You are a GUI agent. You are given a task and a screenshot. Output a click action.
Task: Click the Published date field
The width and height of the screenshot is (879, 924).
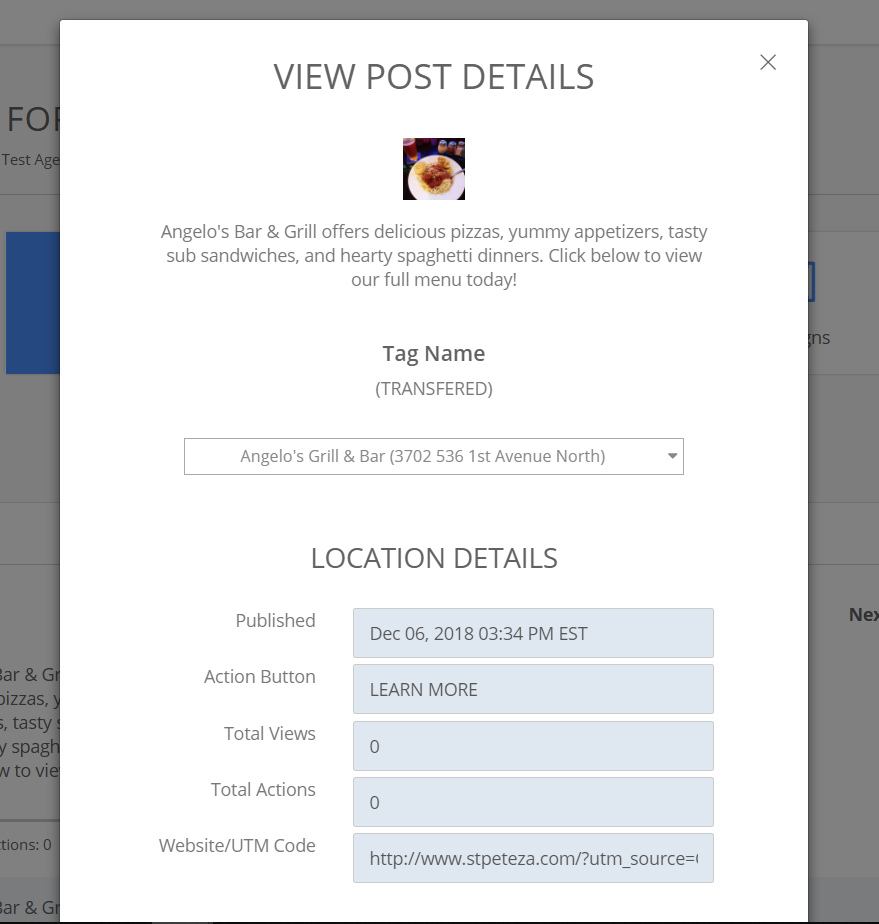coord(533,633)
